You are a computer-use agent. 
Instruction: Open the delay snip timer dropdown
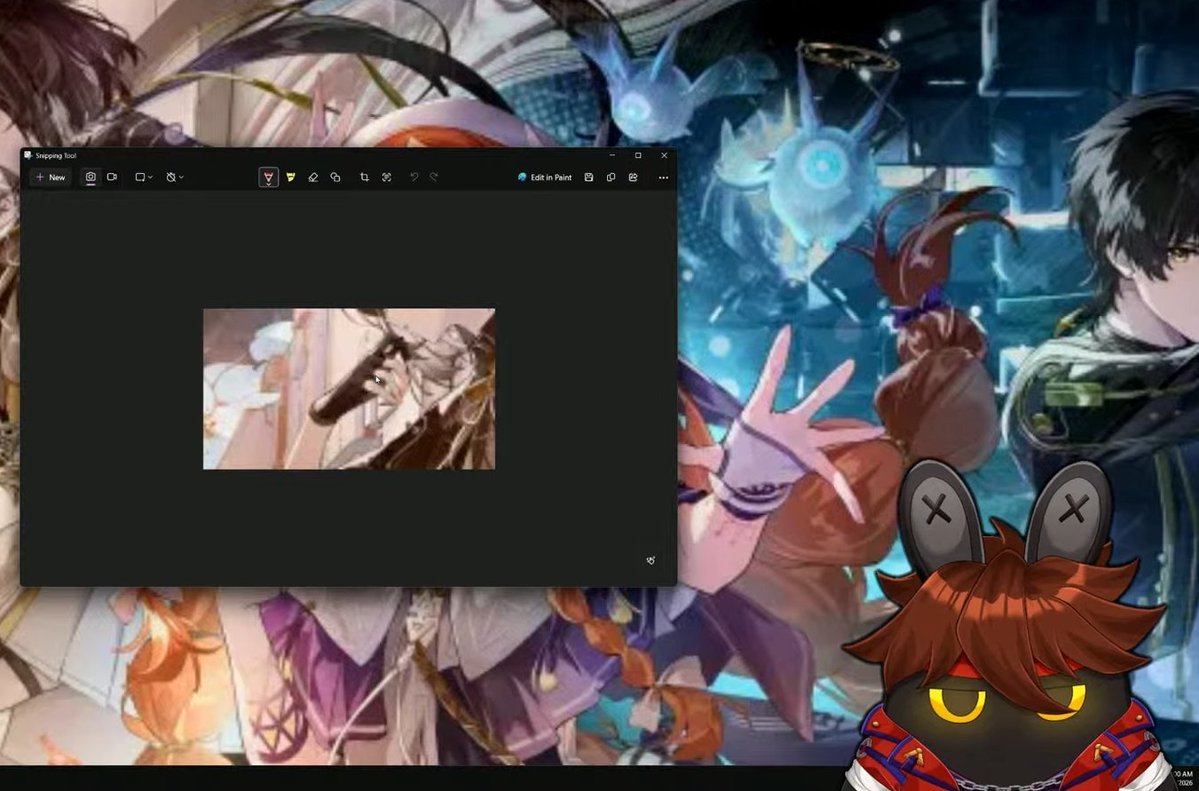pos(174,177)
